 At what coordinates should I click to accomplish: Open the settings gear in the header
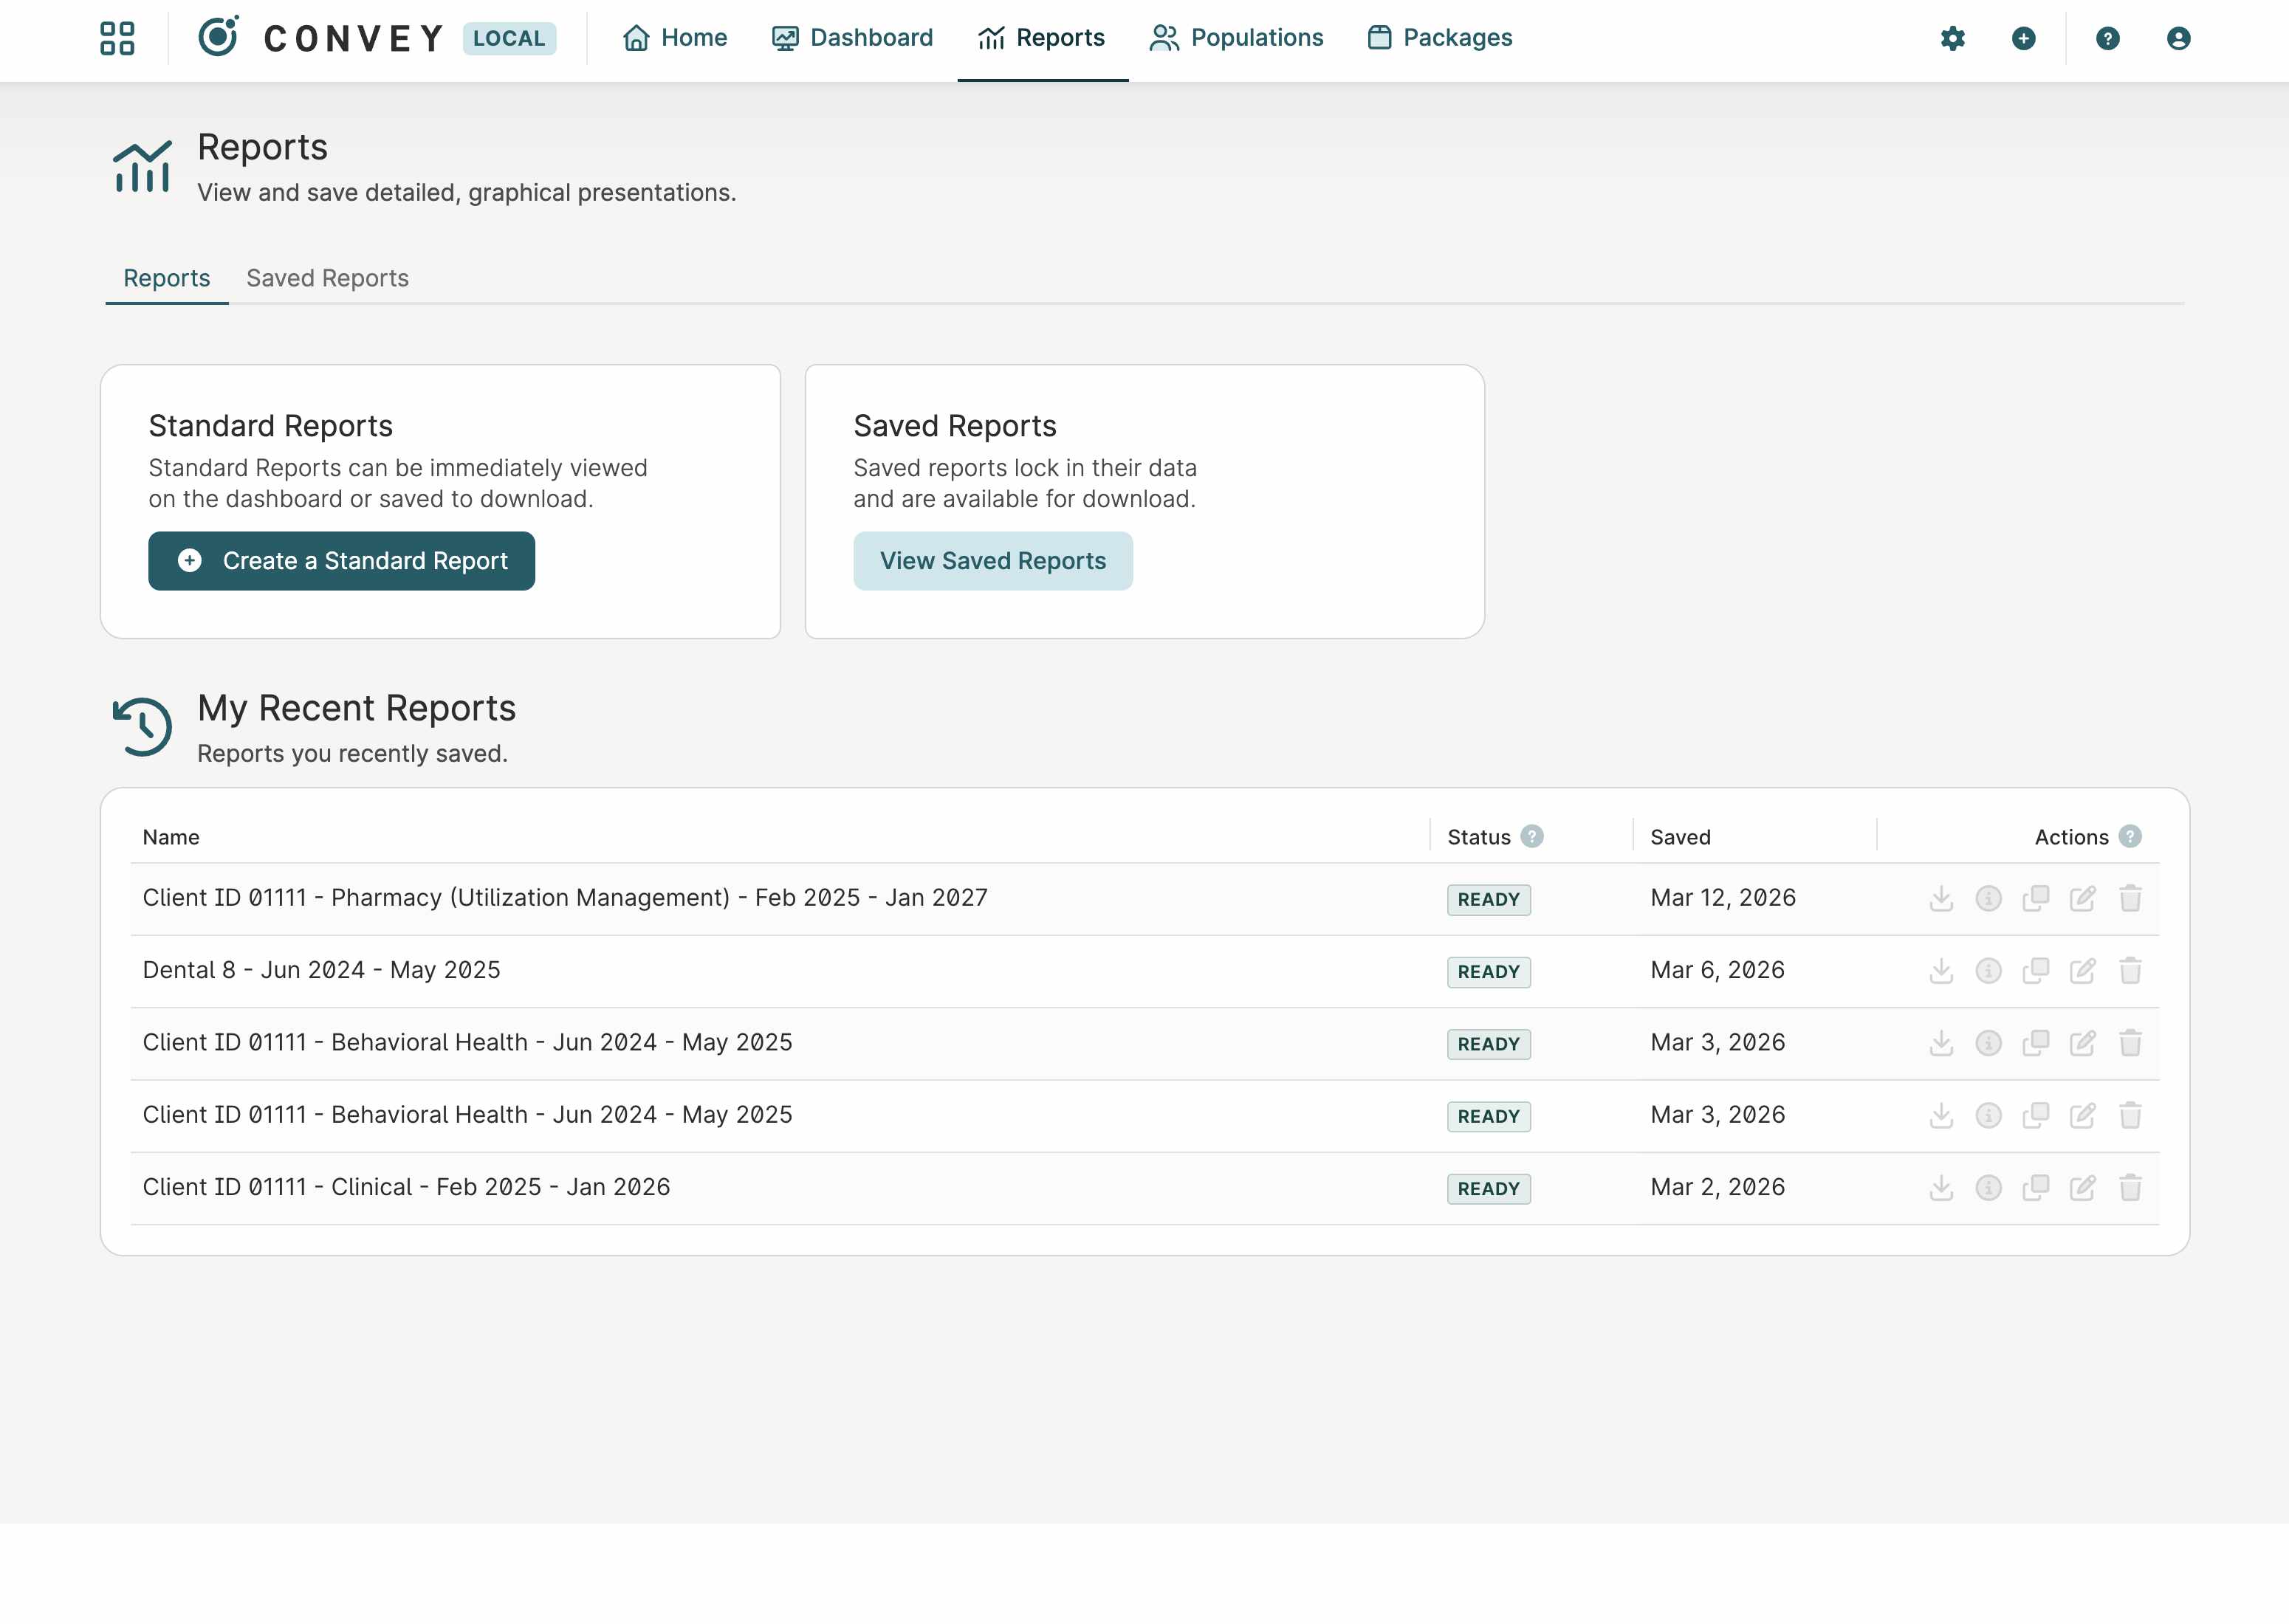[1952, 38]
